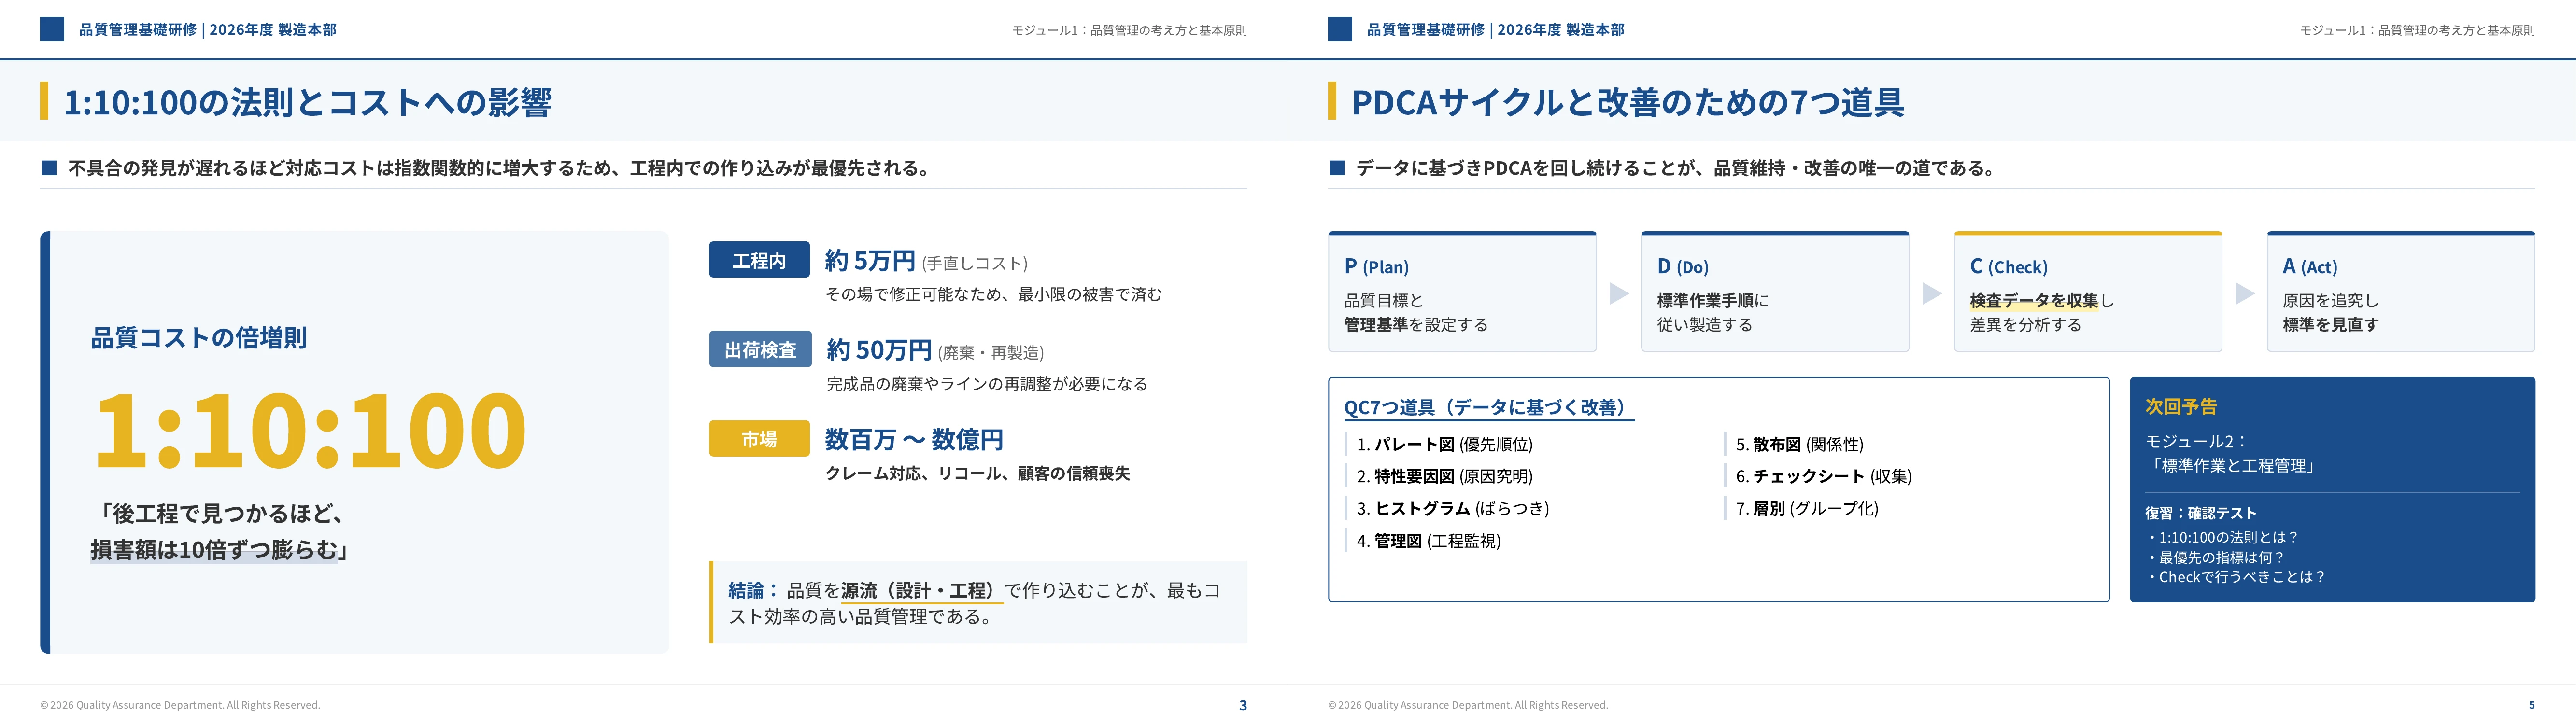
Task: Select the cost figure "約 5万円"
Action: pos(870,261)
